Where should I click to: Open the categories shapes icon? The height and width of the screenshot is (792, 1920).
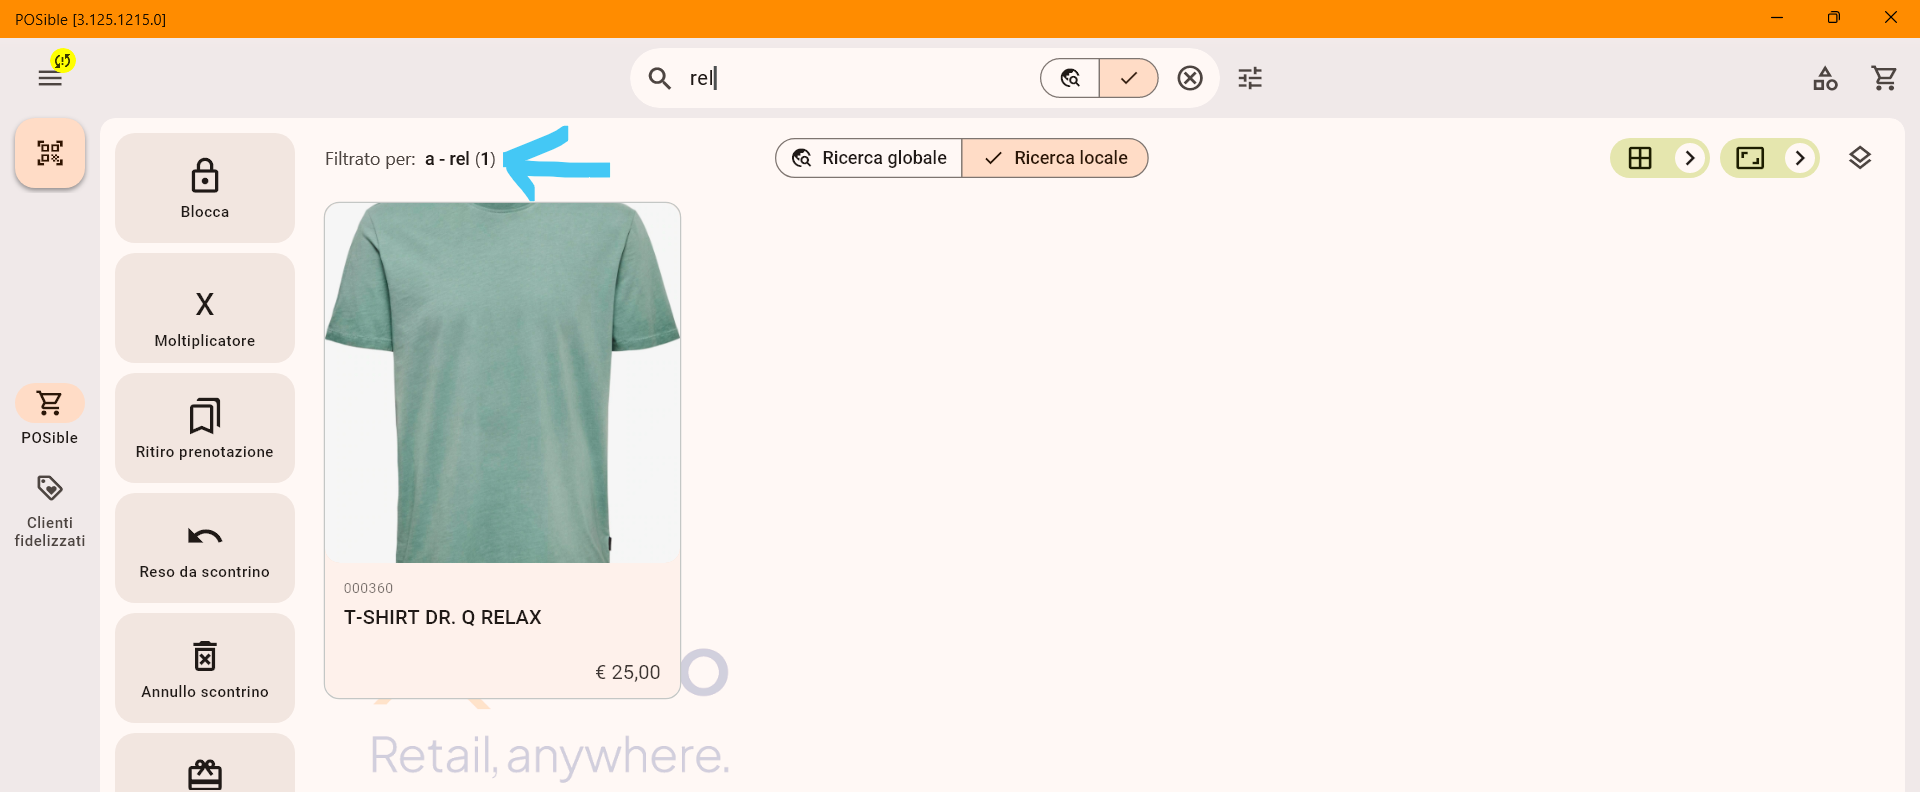pos(1825,78)
